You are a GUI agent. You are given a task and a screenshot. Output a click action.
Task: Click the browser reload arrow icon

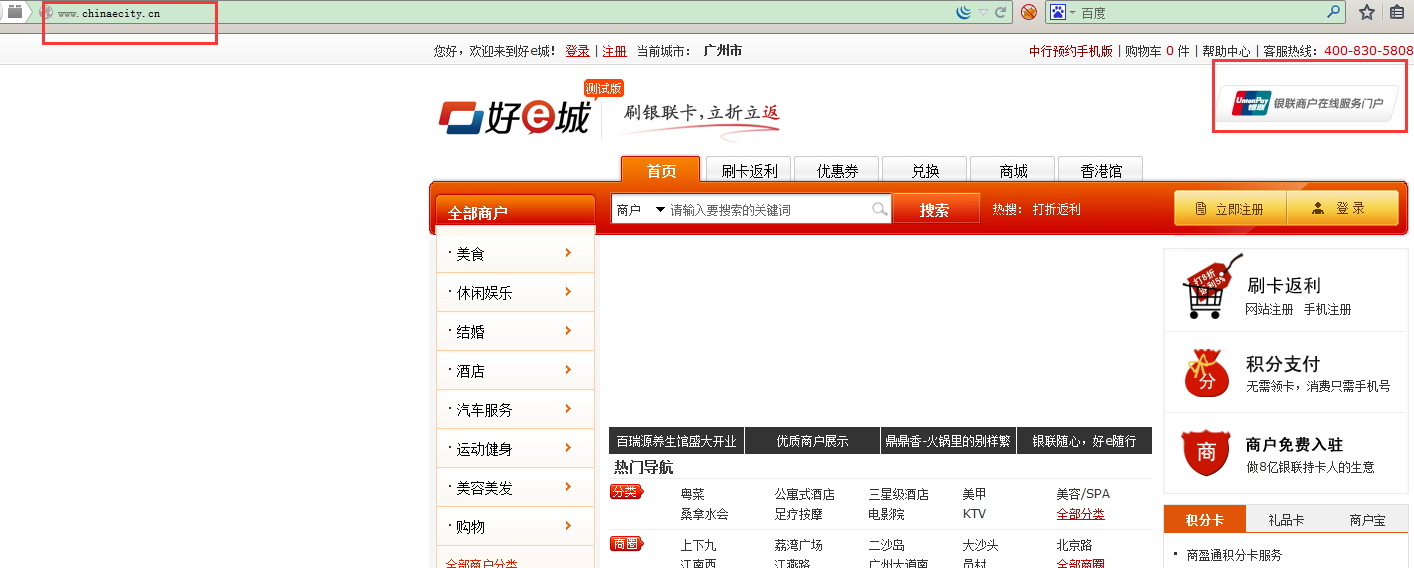click(1000, 12)
